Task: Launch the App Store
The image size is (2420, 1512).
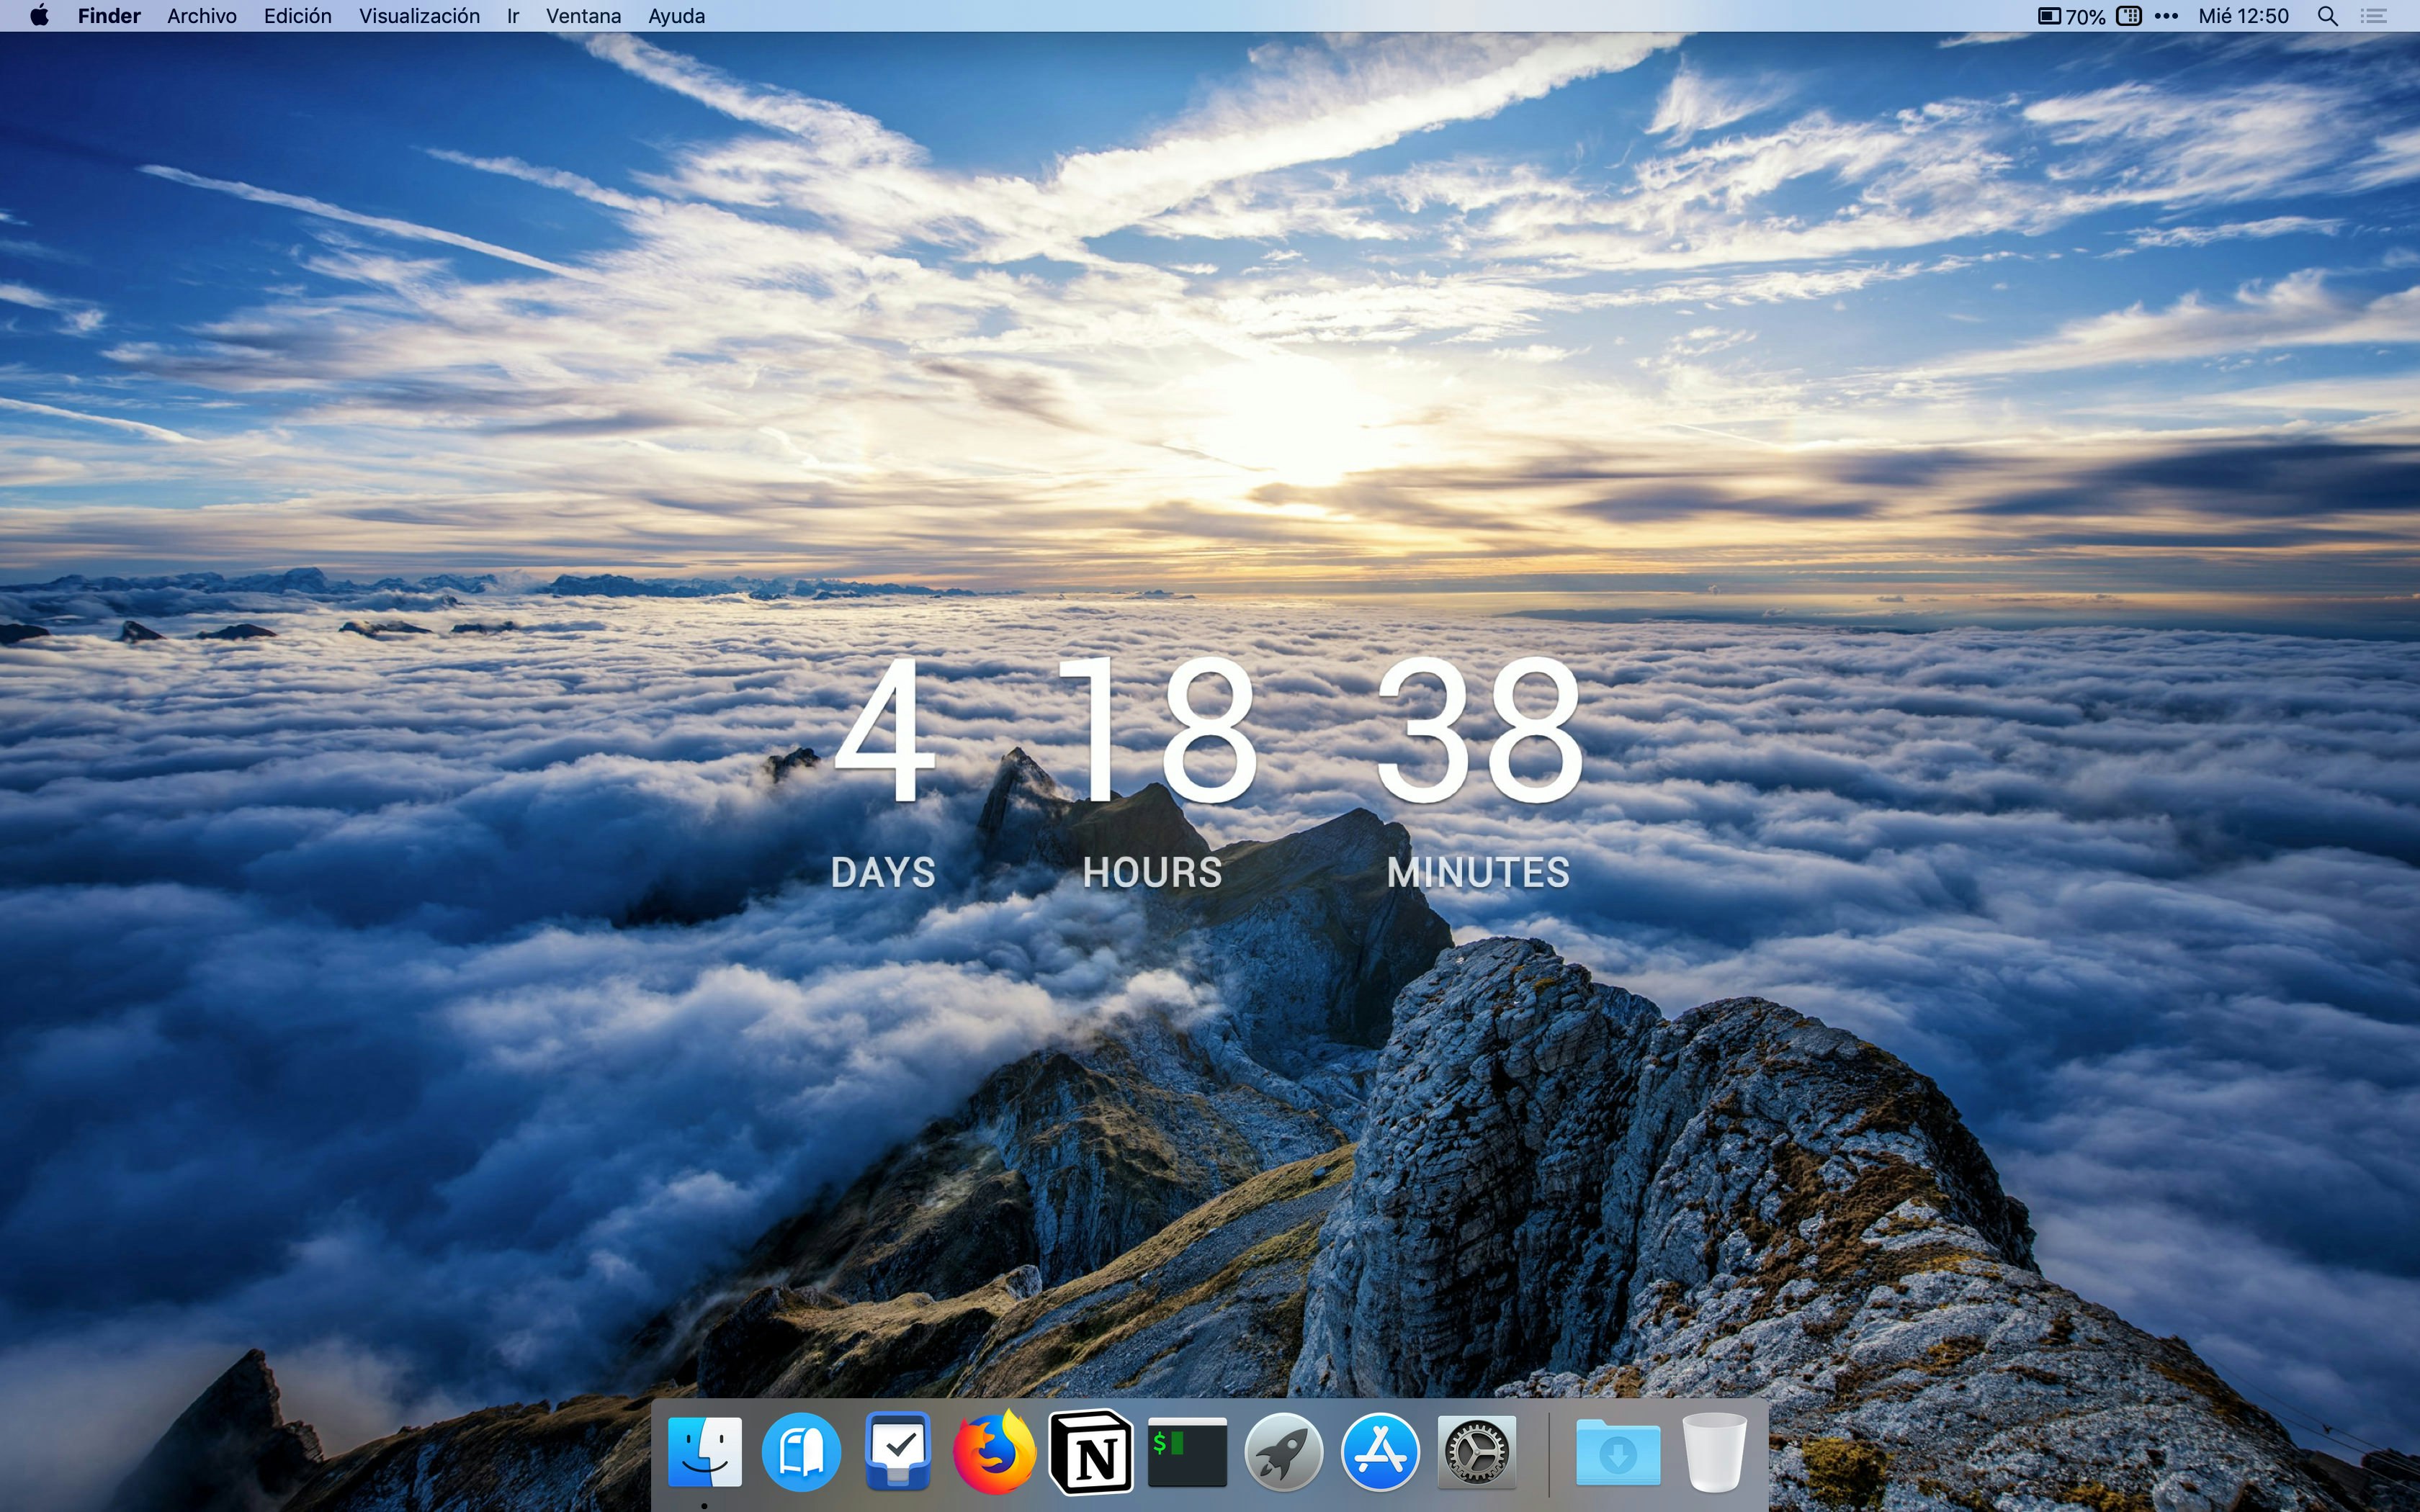Action: tap(1380, 1452)
